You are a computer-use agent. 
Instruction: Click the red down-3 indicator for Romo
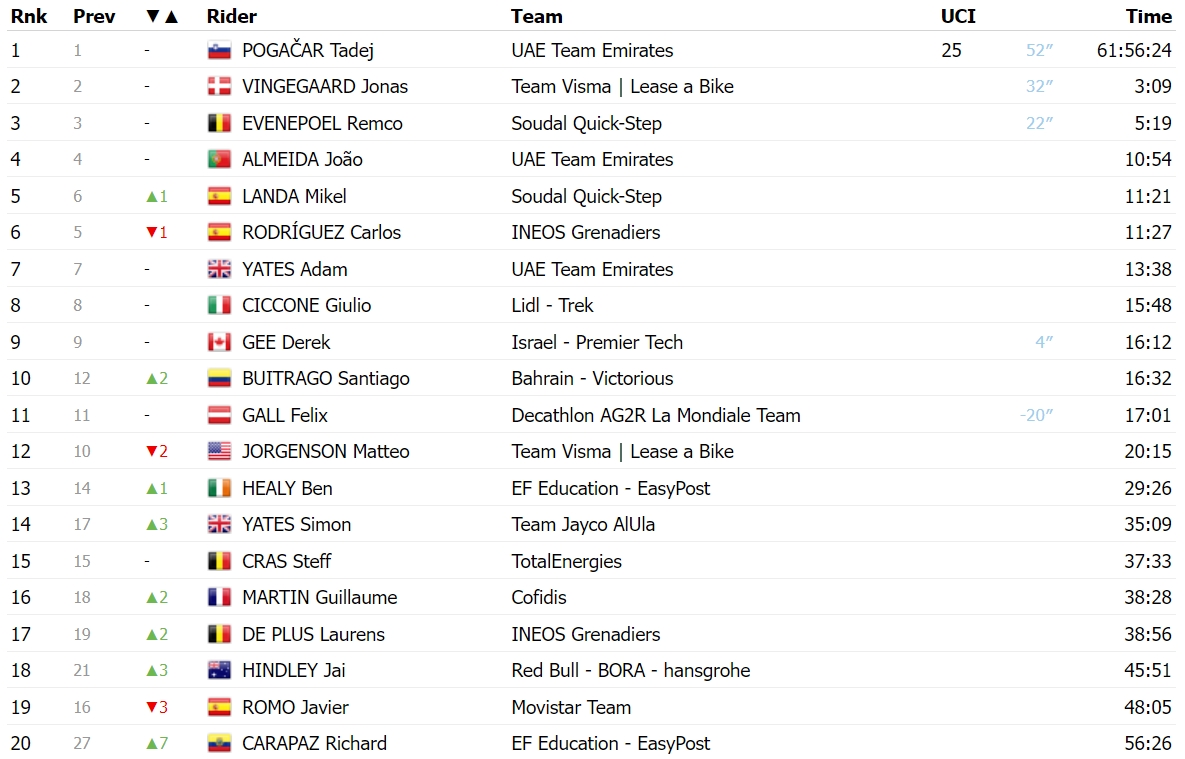pos(156,708)
